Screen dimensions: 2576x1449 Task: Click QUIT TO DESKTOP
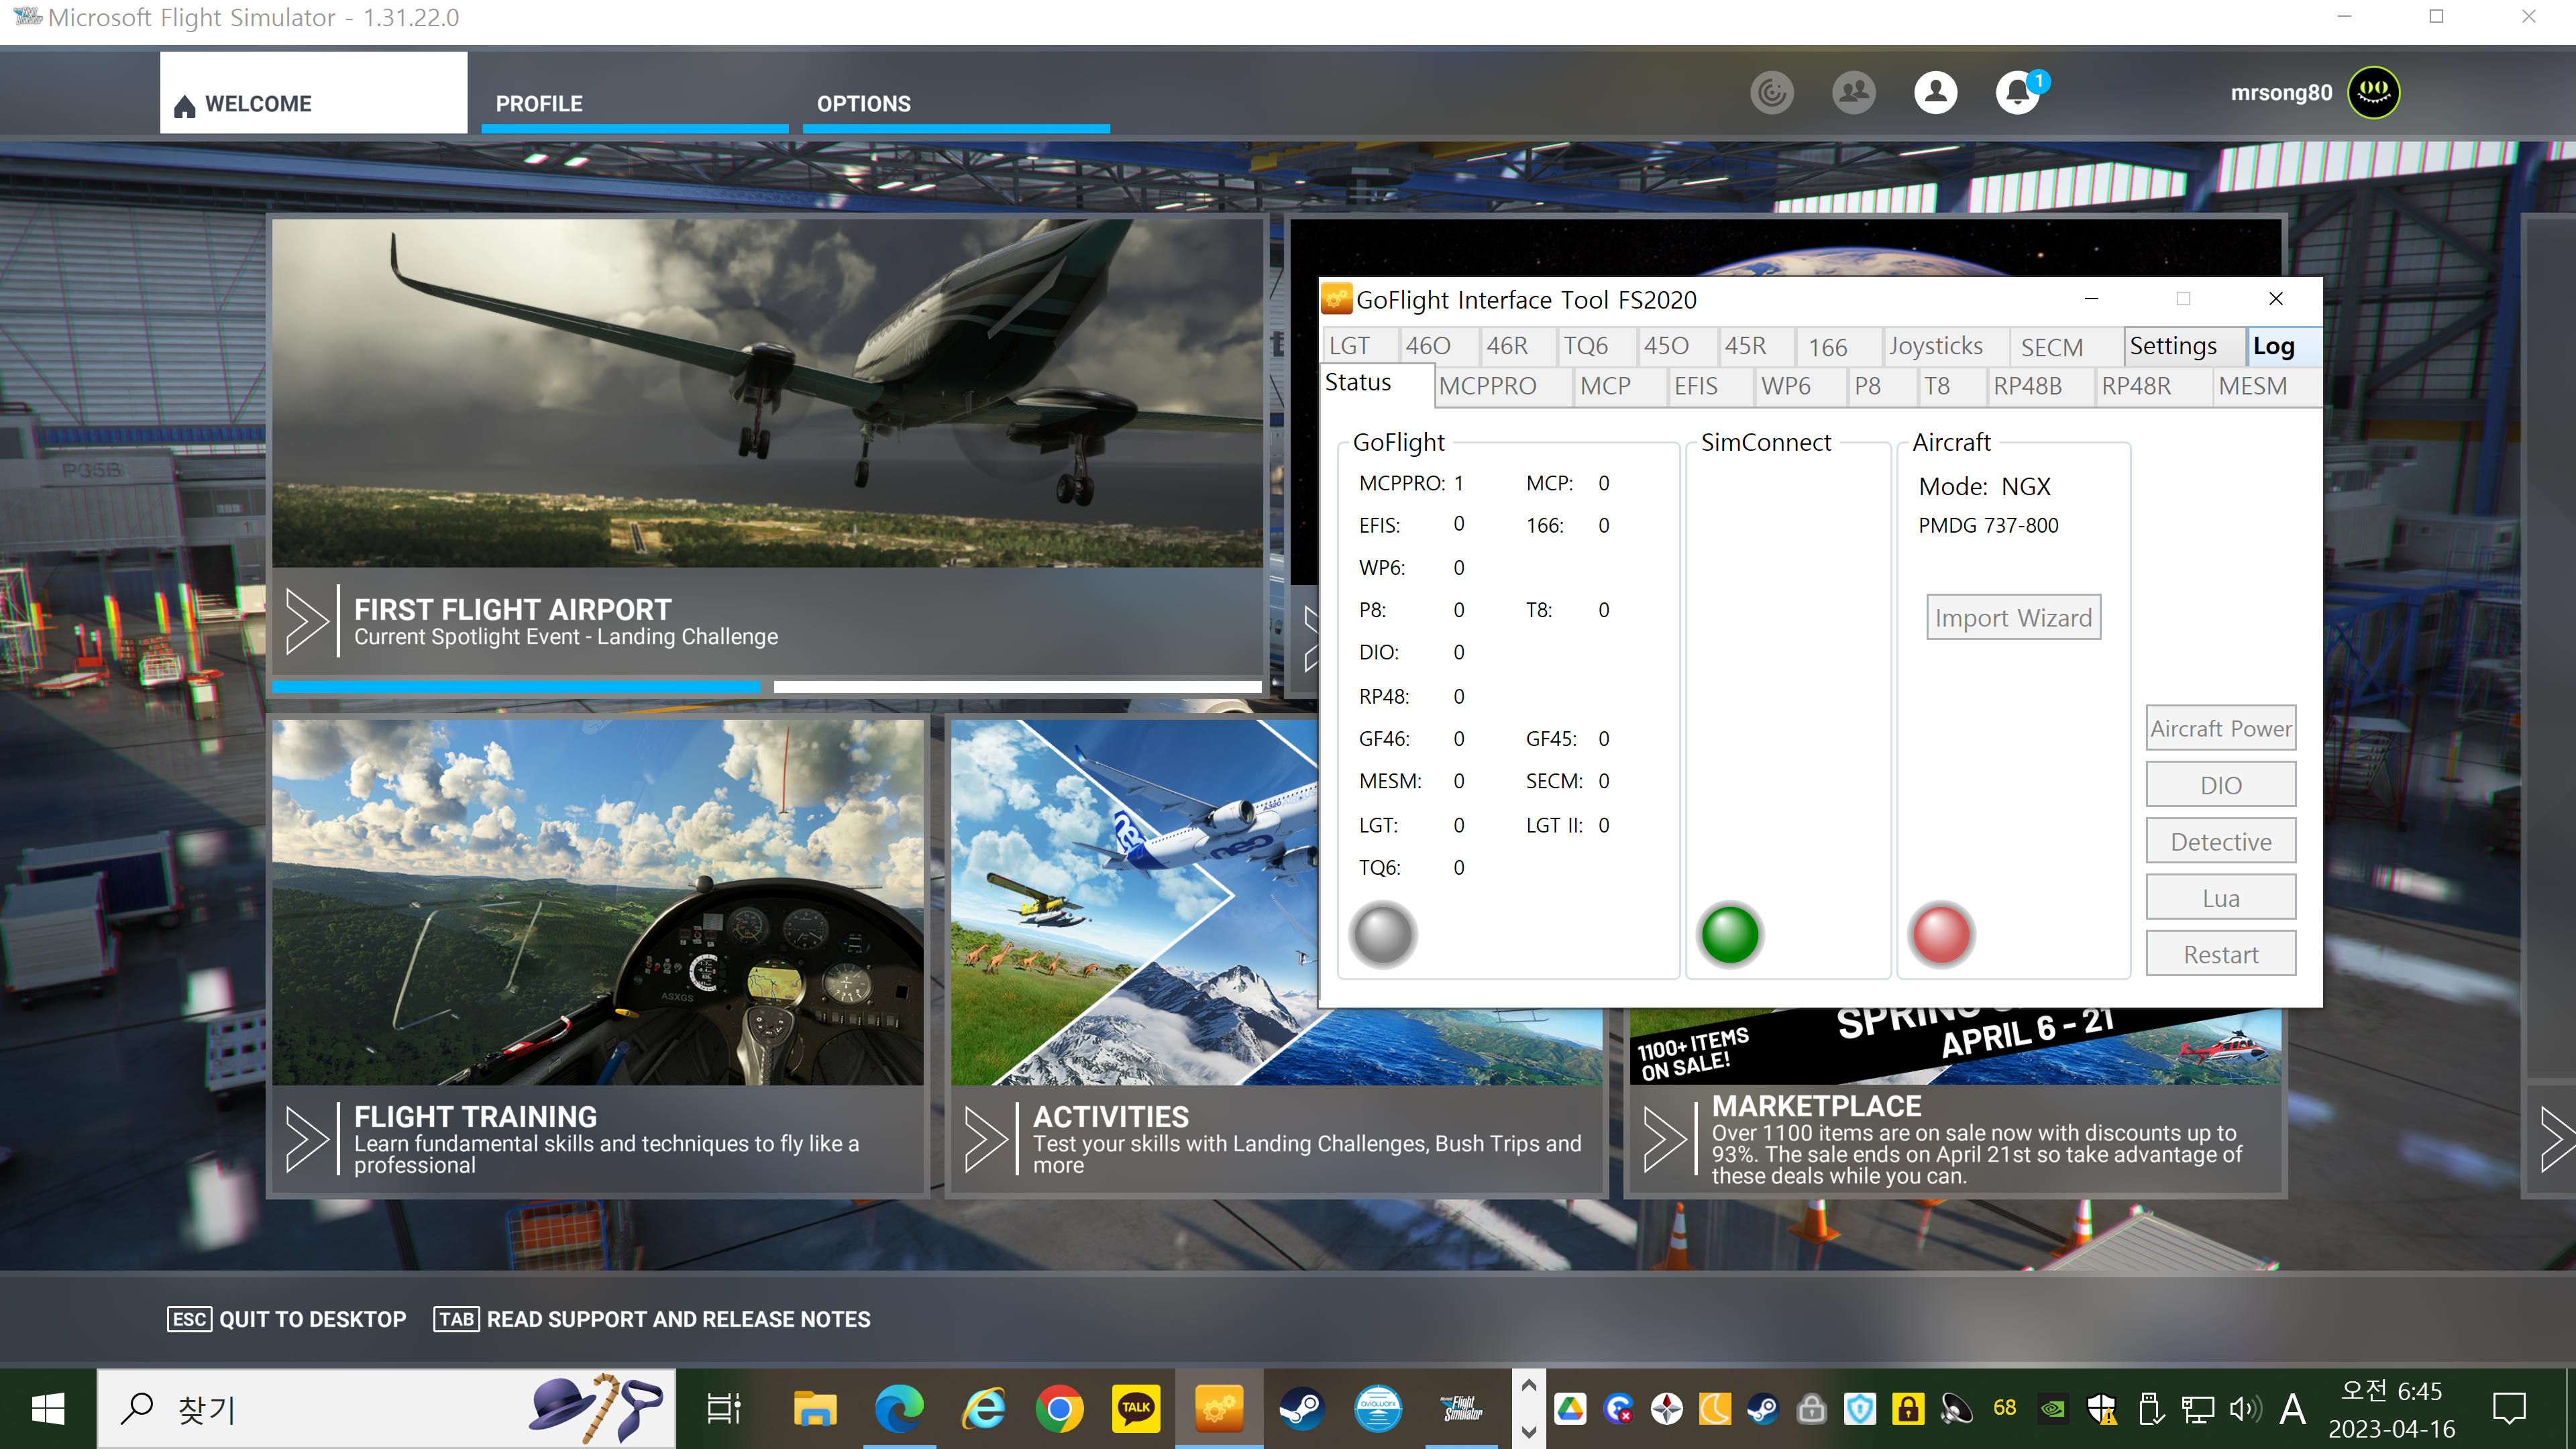coord(286,1319)
